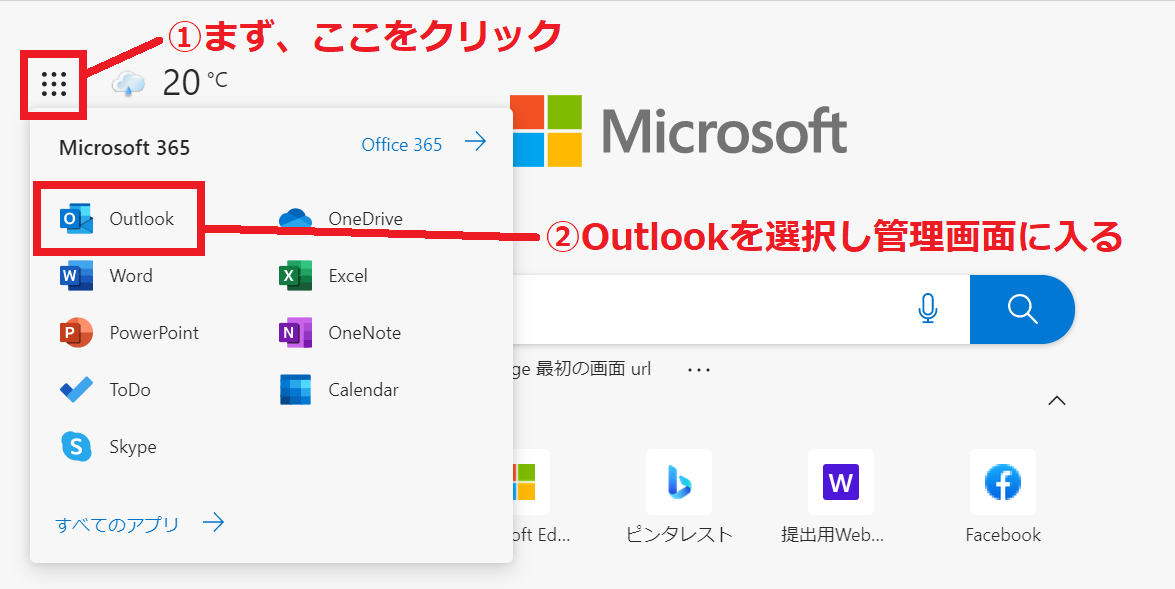
Task: Click the weather cloud icon
Action: click(129, 83)
